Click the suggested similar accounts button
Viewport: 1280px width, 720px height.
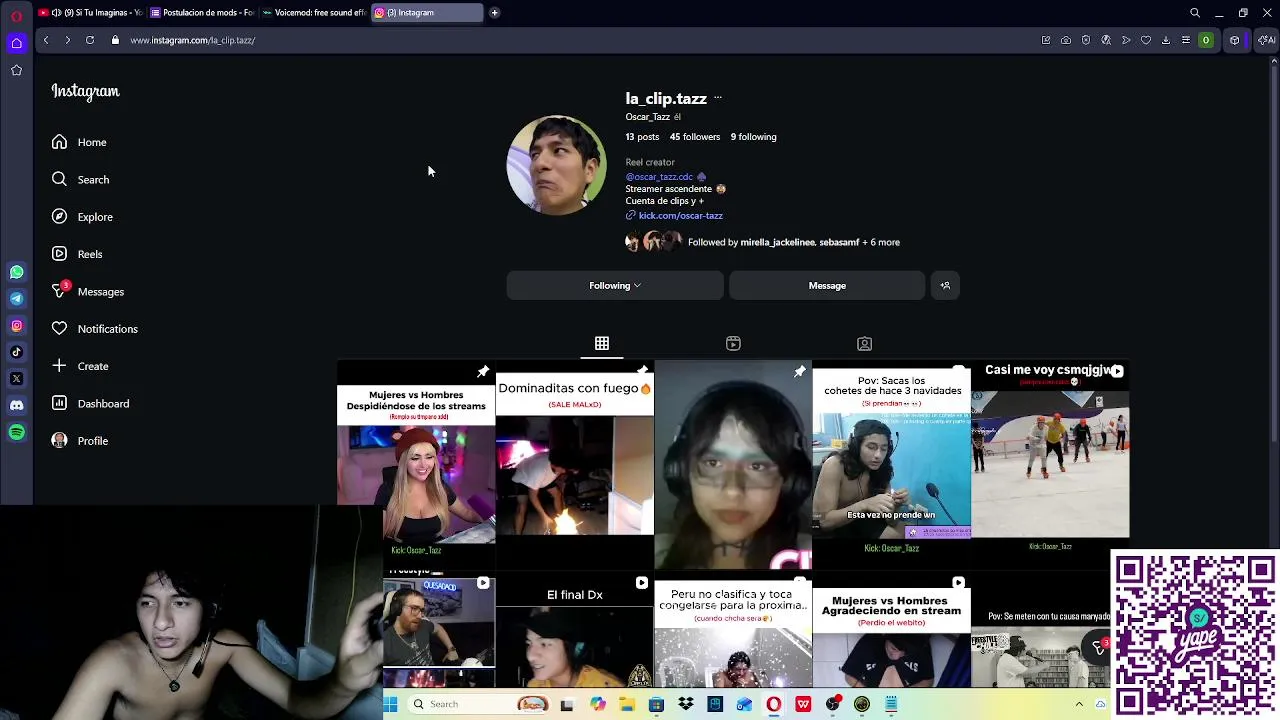tap(945, 286)
